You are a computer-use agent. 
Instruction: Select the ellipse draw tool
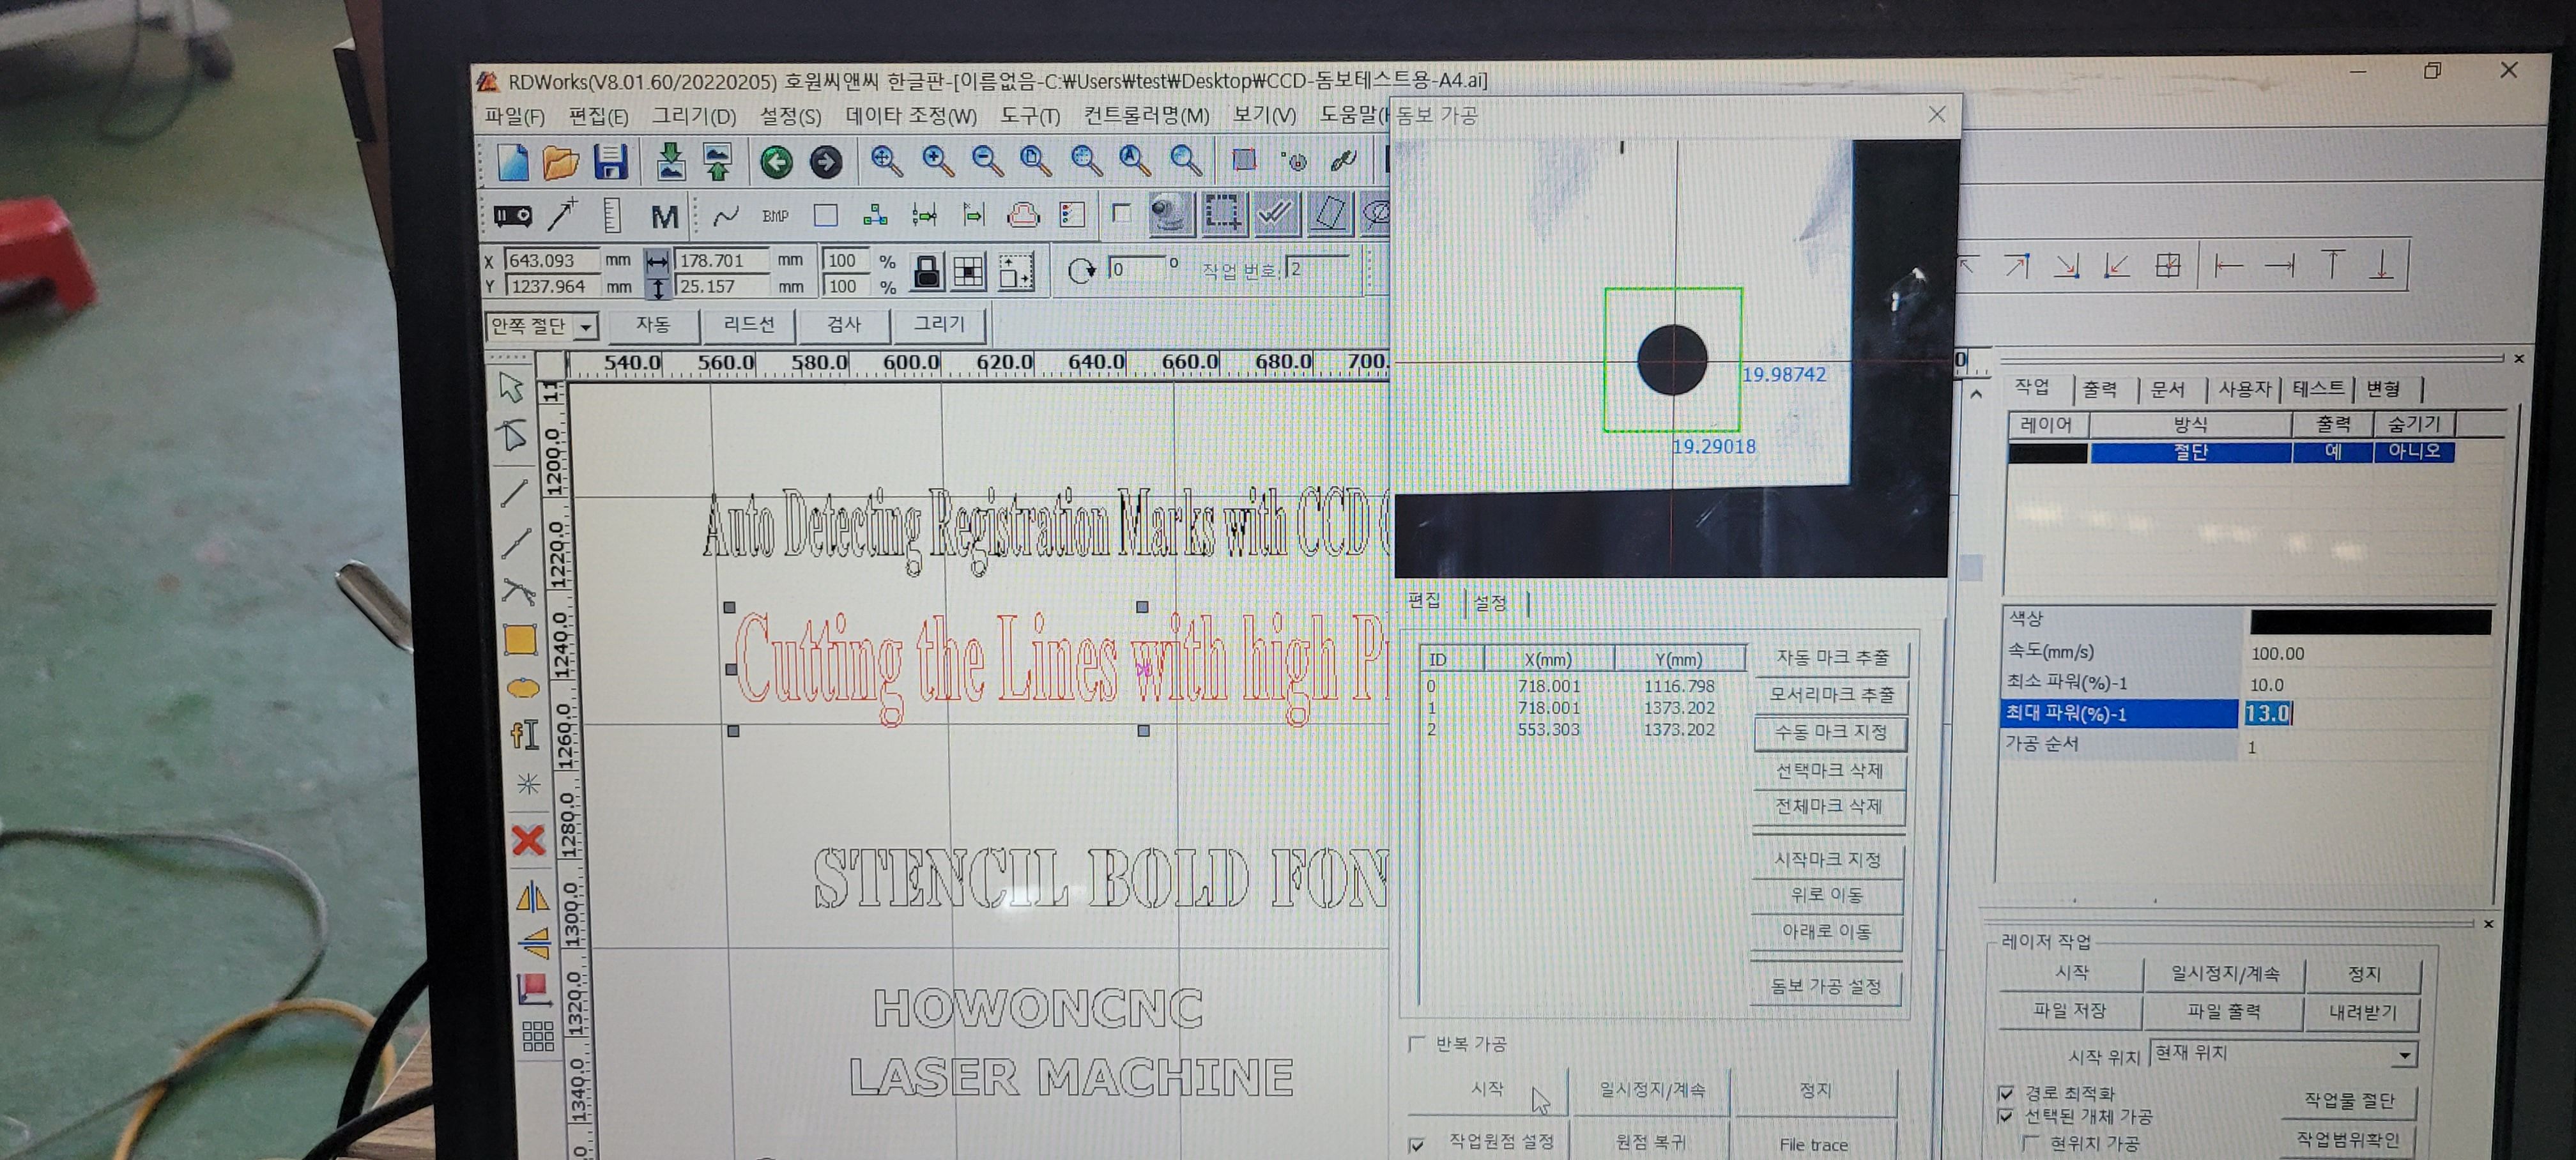pyautogui.click(x=523, y=688)
